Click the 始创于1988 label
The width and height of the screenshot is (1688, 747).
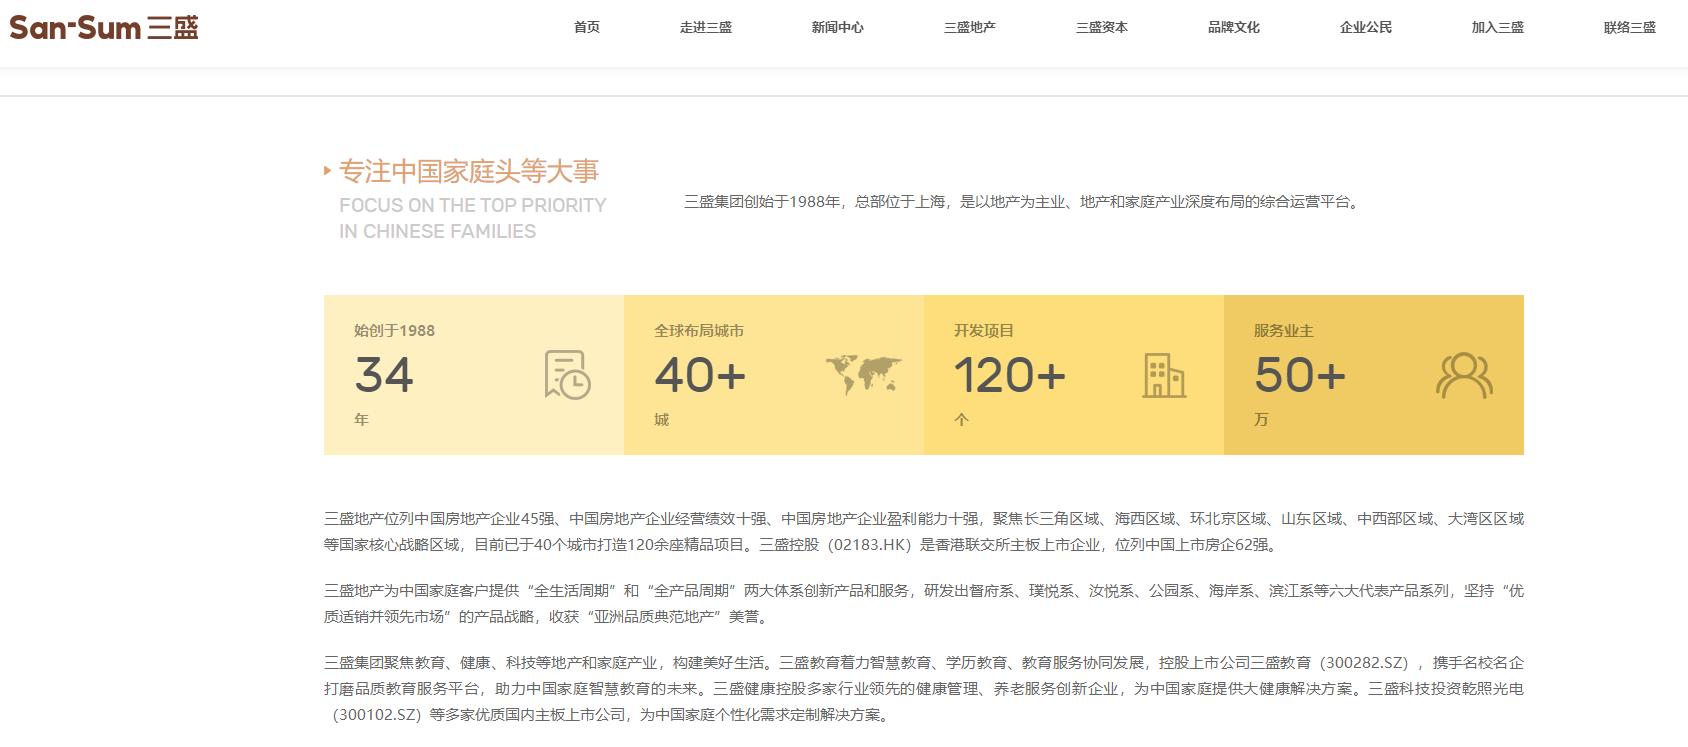[x=394, y=330]
